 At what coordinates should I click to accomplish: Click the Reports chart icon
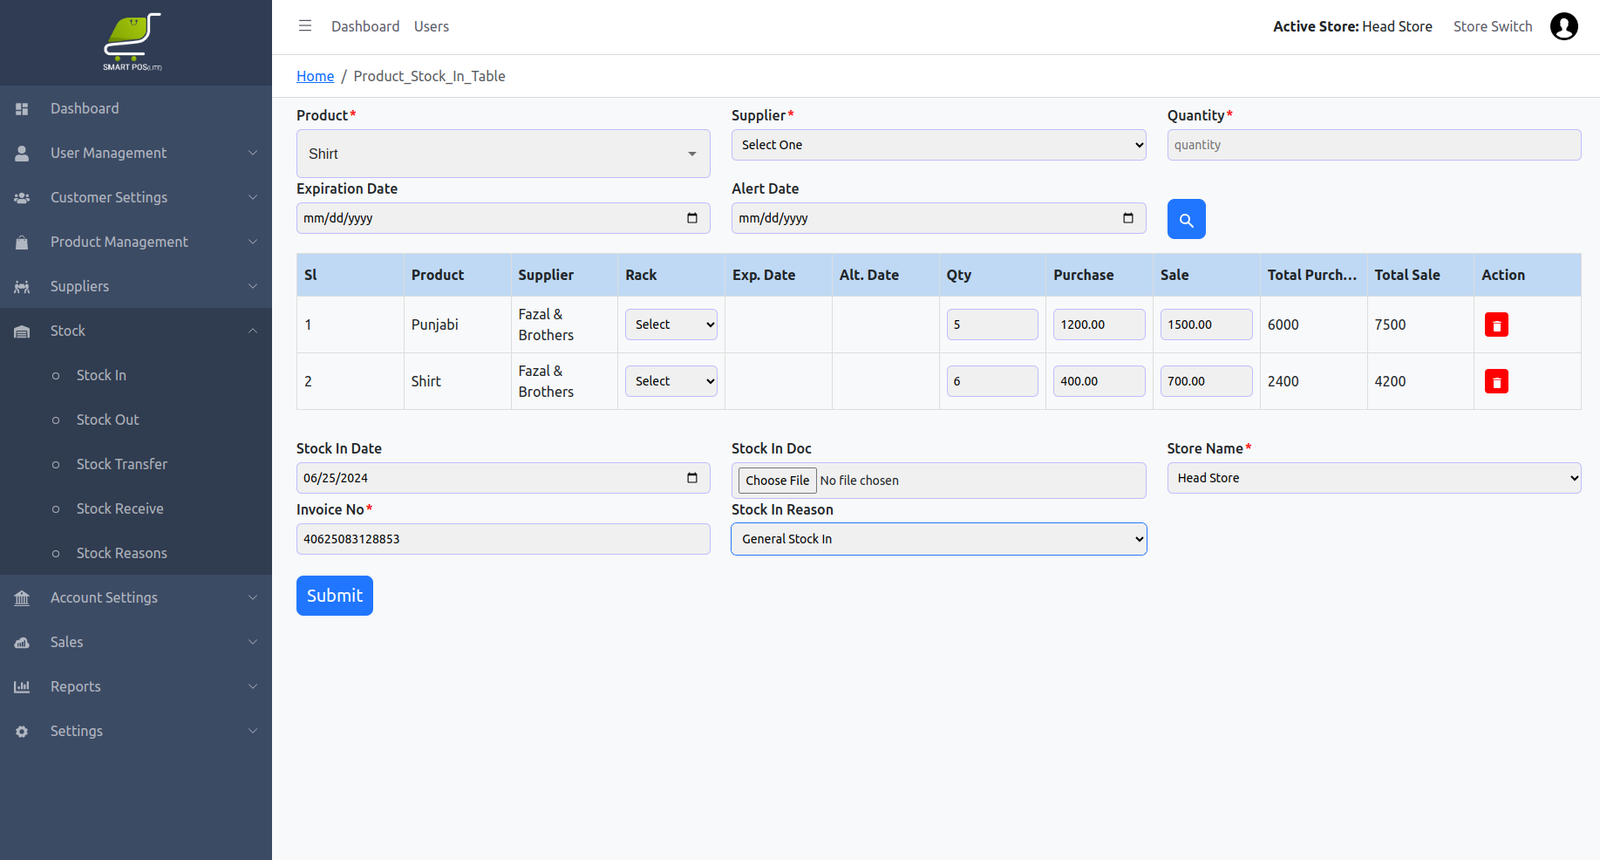[22, 687]
